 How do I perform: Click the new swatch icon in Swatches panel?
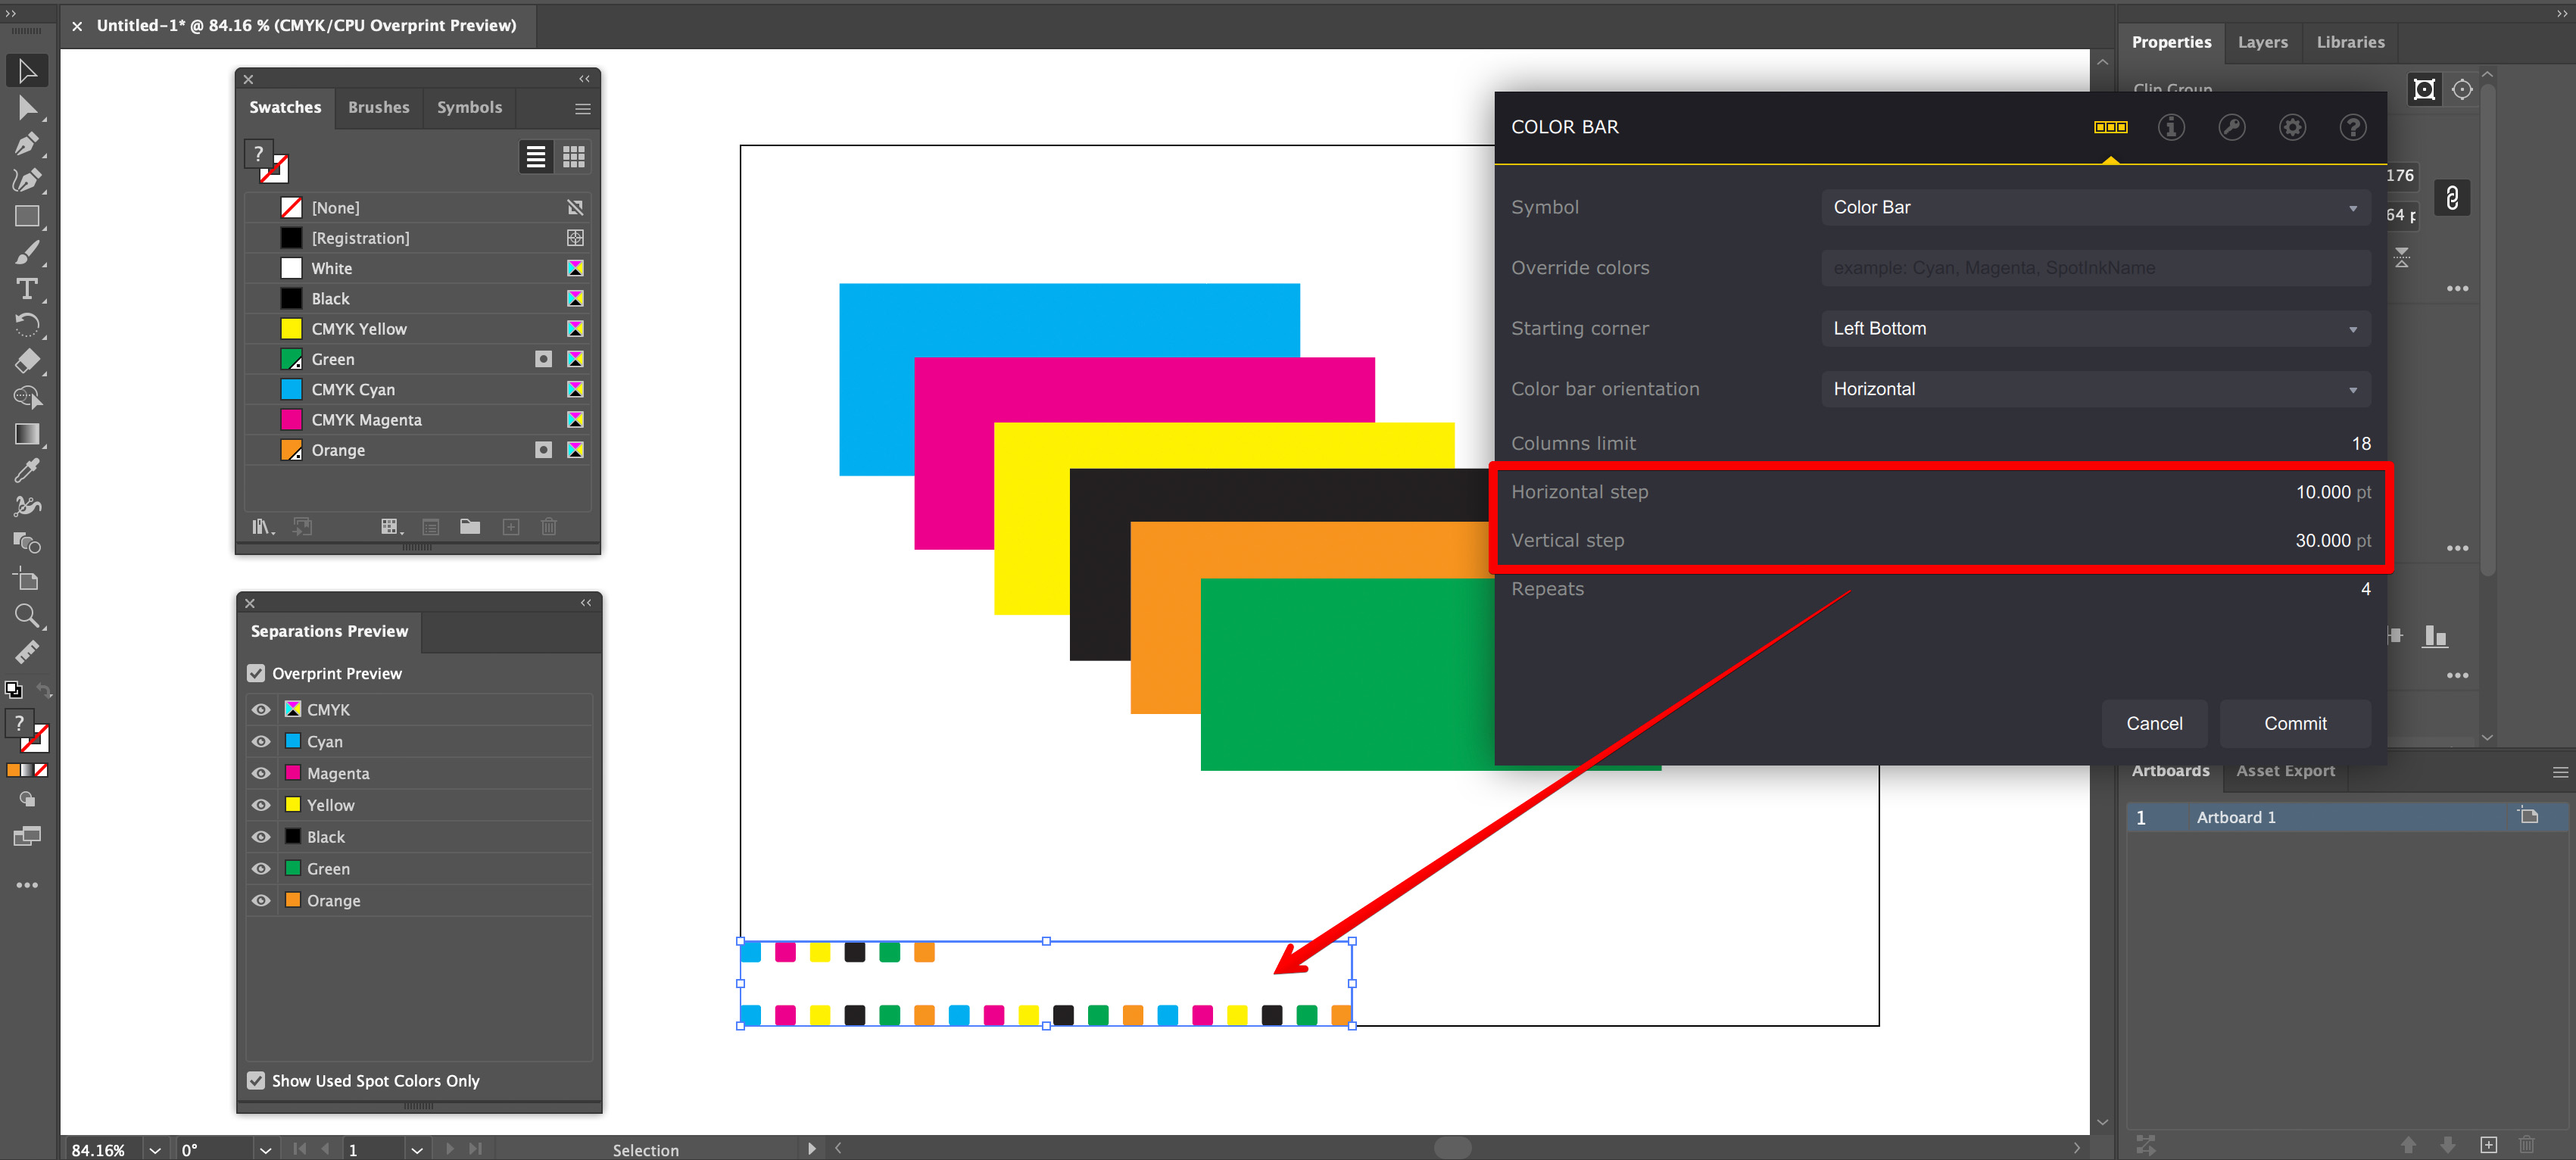511,526
